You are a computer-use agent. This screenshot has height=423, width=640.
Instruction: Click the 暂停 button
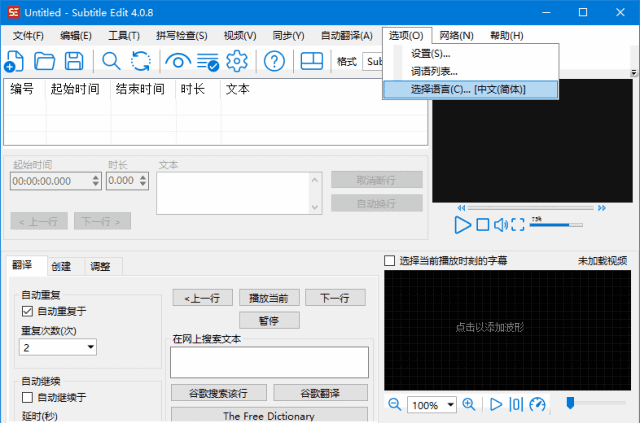coord(269,321)
